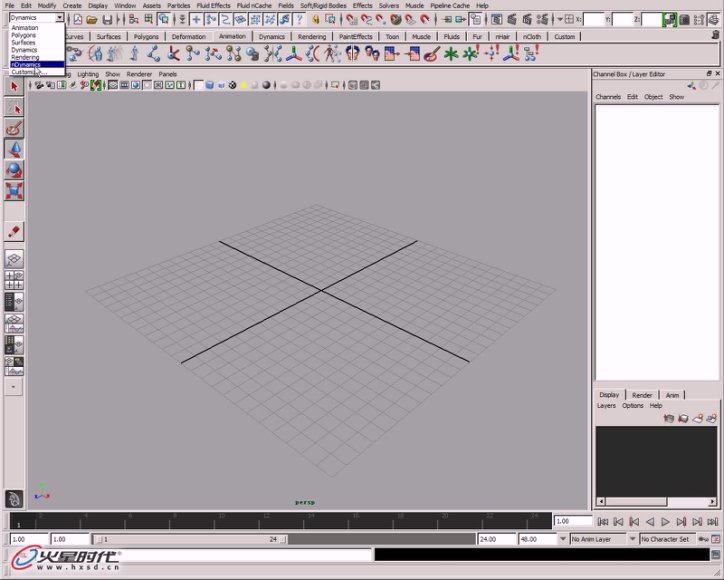Toggle smooth shade all cube icon in viewport
Image resolution: width=724 pixels, height=580 pixels.
pyautogui.click(x=210, y=85)
